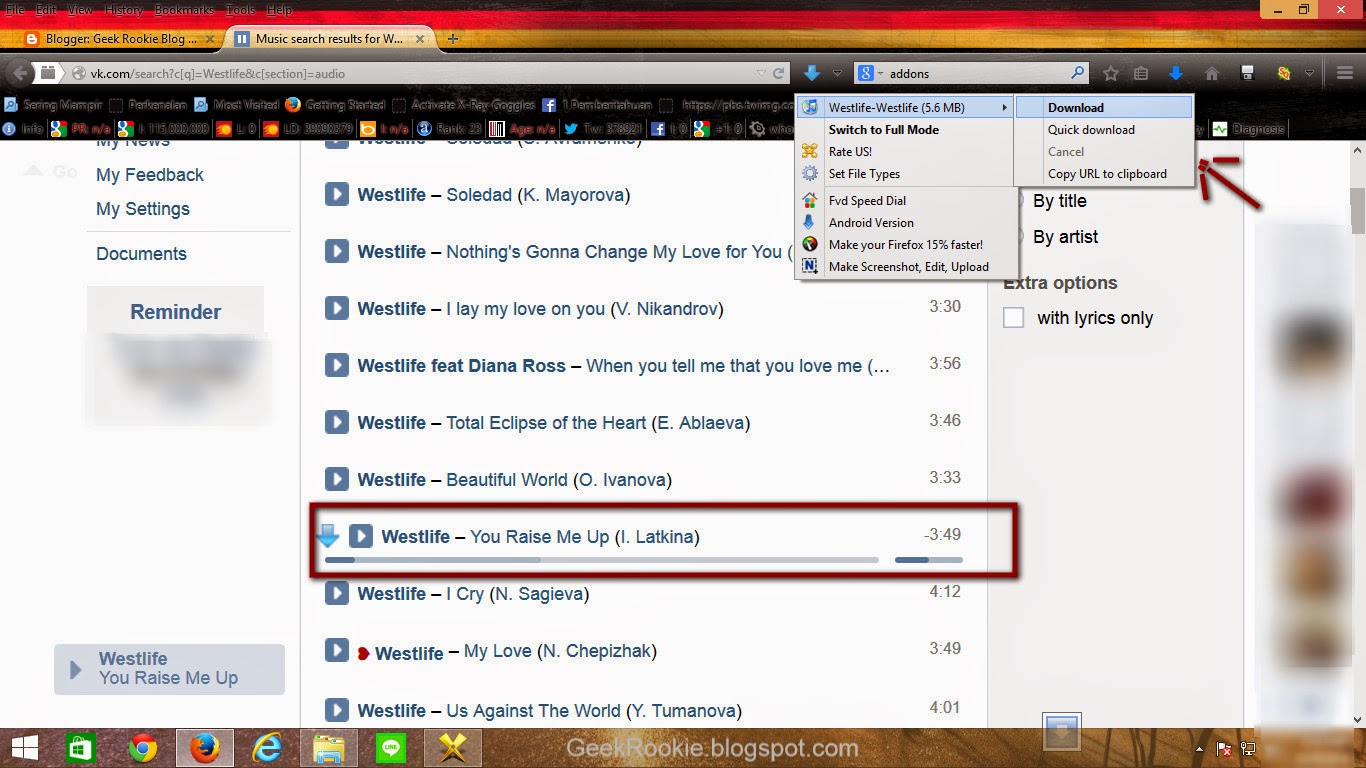Viewport: 1366px width, 768px height.
Task: Play I lay my love on you track
Action: [337, 308]
